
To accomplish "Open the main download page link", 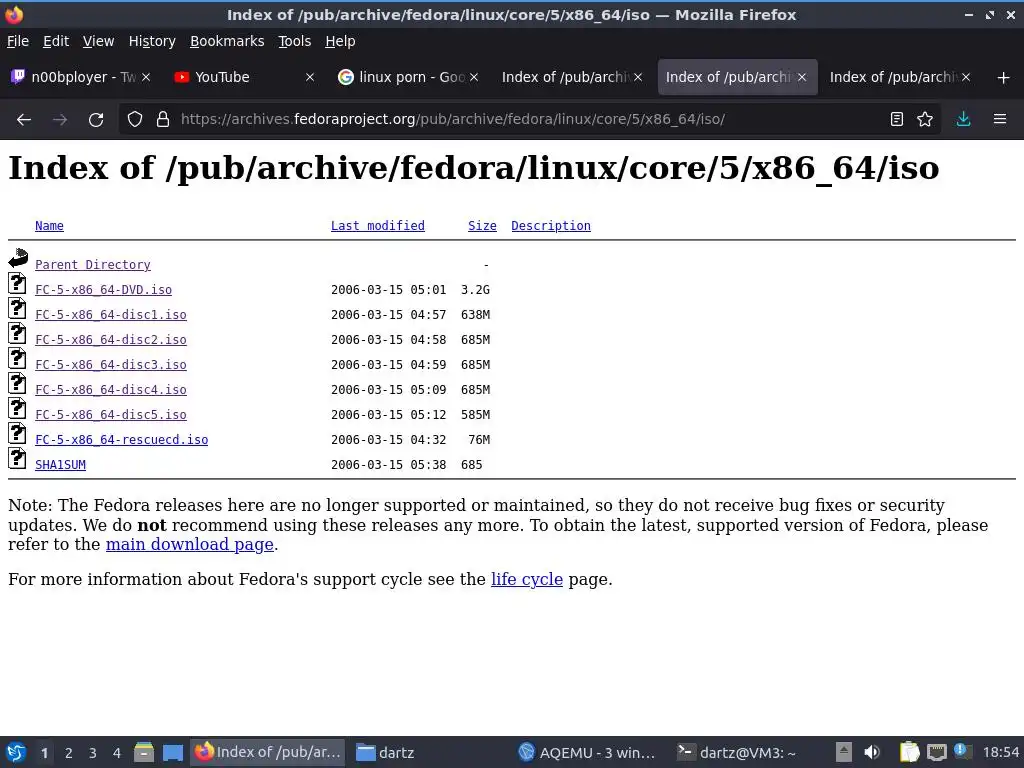I will (x=189, y=545).
